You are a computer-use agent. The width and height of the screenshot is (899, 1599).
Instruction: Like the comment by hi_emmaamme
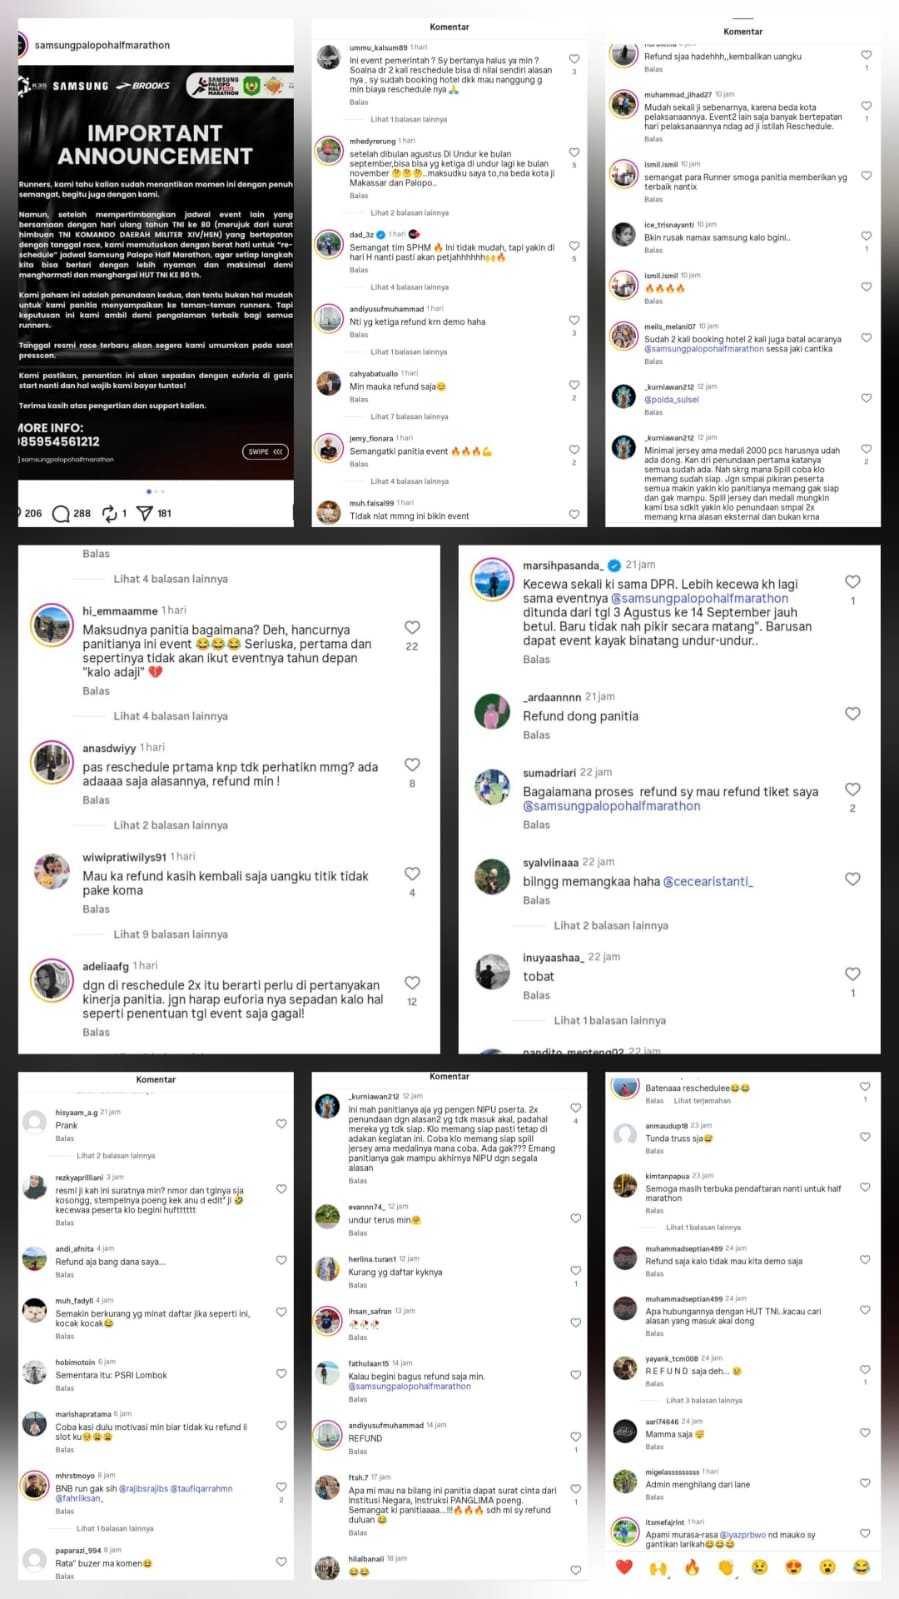[x=412, y=627]
